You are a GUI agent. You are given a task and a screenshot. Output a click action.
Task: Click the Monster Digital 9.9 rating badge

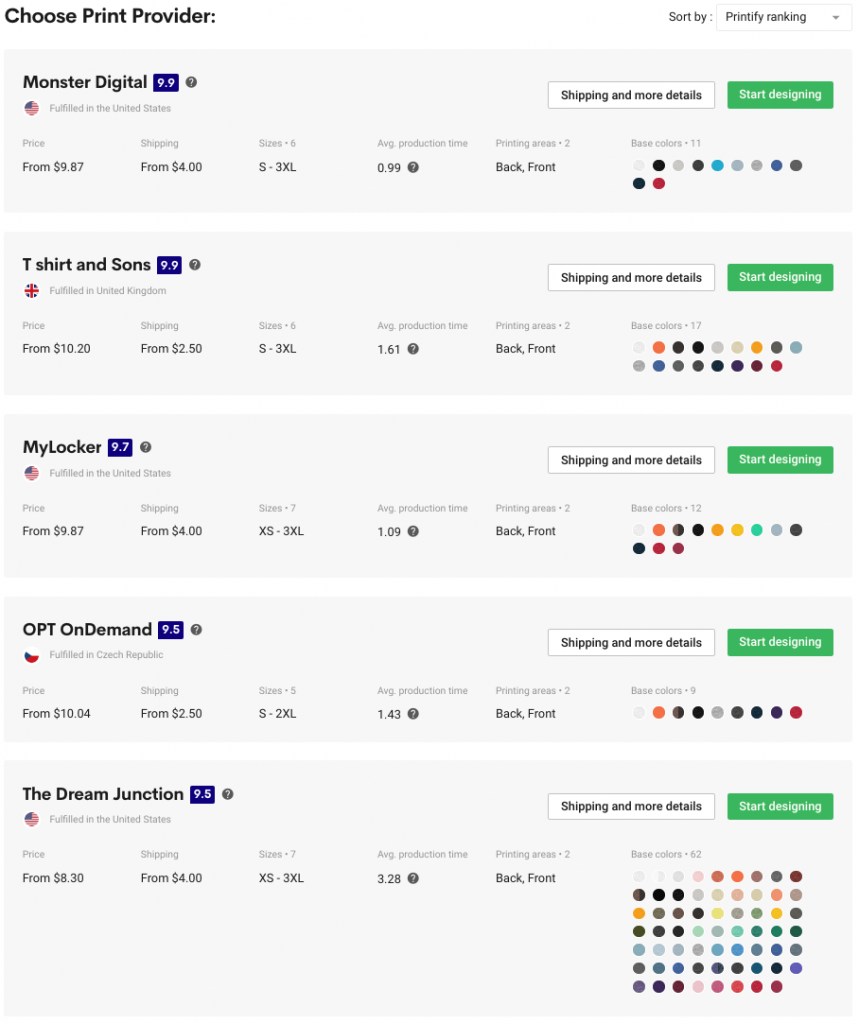pos(166,82)
